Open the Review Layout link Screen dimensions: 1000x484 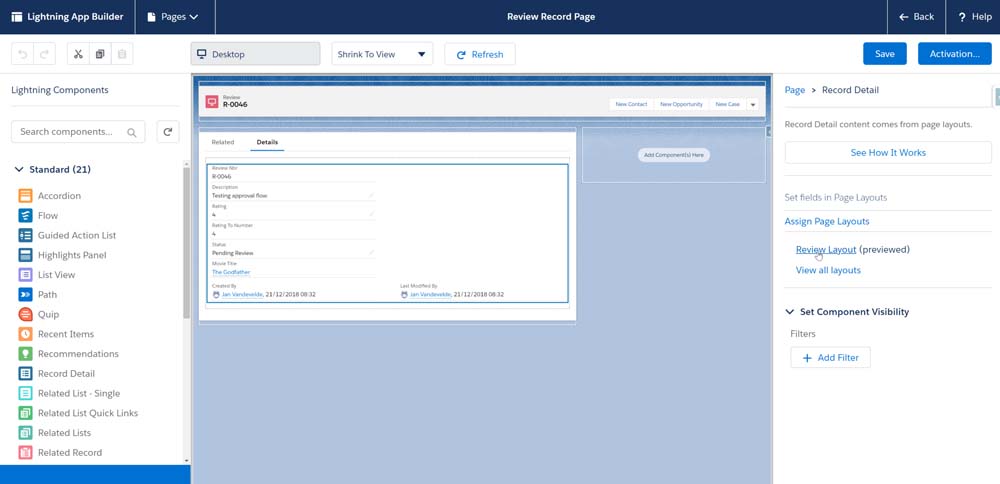pos(825,249)
